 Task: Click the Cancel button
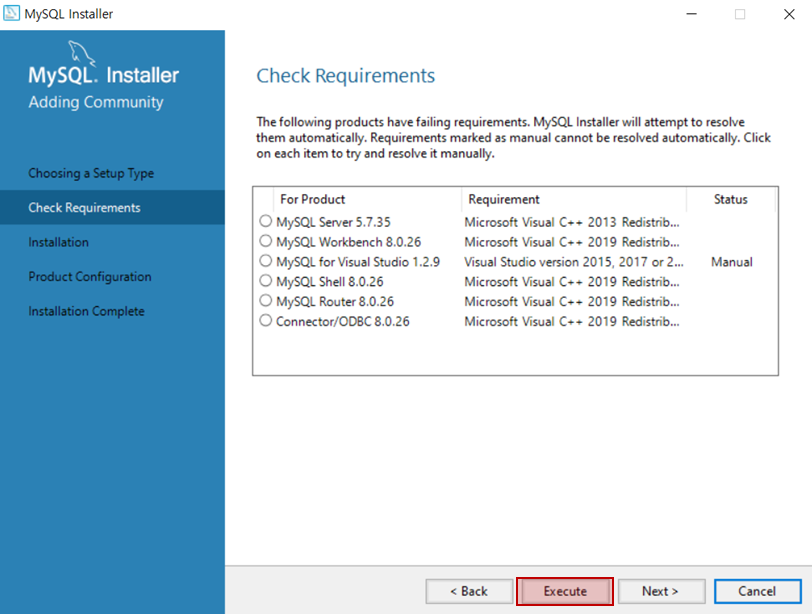(758, 591)
